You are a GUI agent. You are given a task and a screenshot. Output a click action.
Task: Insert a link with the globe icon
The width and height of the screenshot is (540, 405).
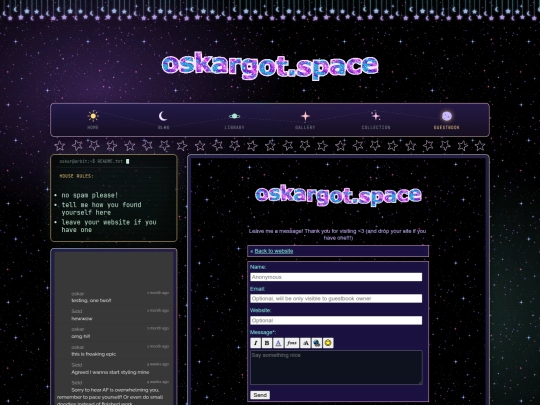pyautogui.click(x=317, y=343)
